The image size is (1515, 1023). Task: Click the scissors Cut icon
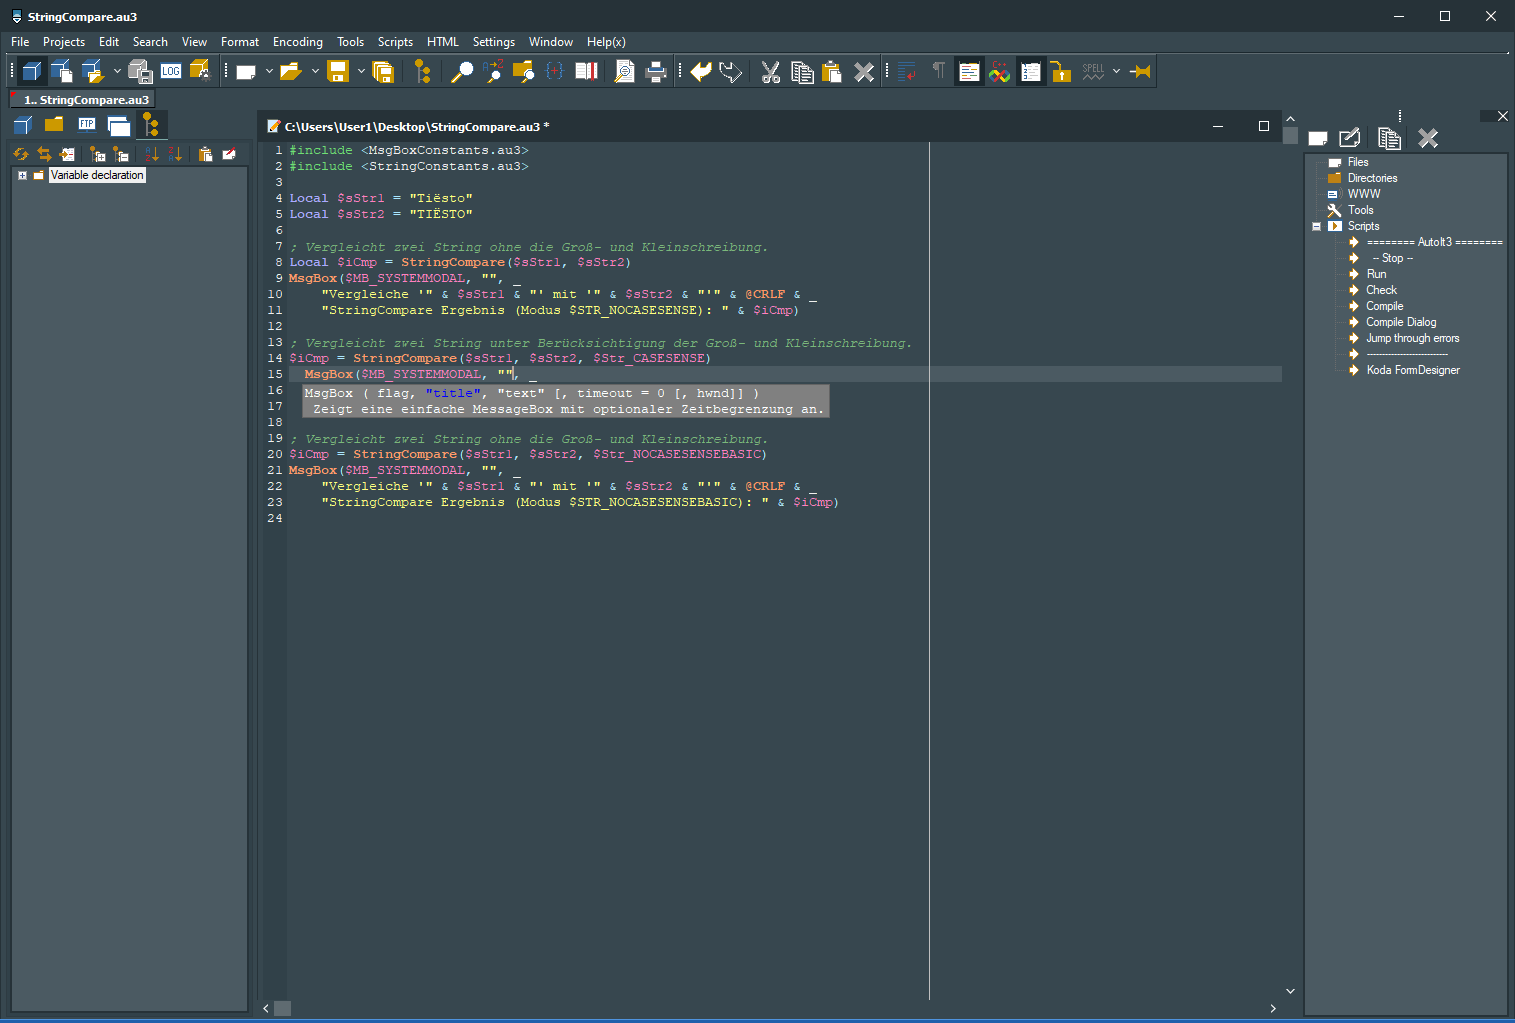pos(770,72)
